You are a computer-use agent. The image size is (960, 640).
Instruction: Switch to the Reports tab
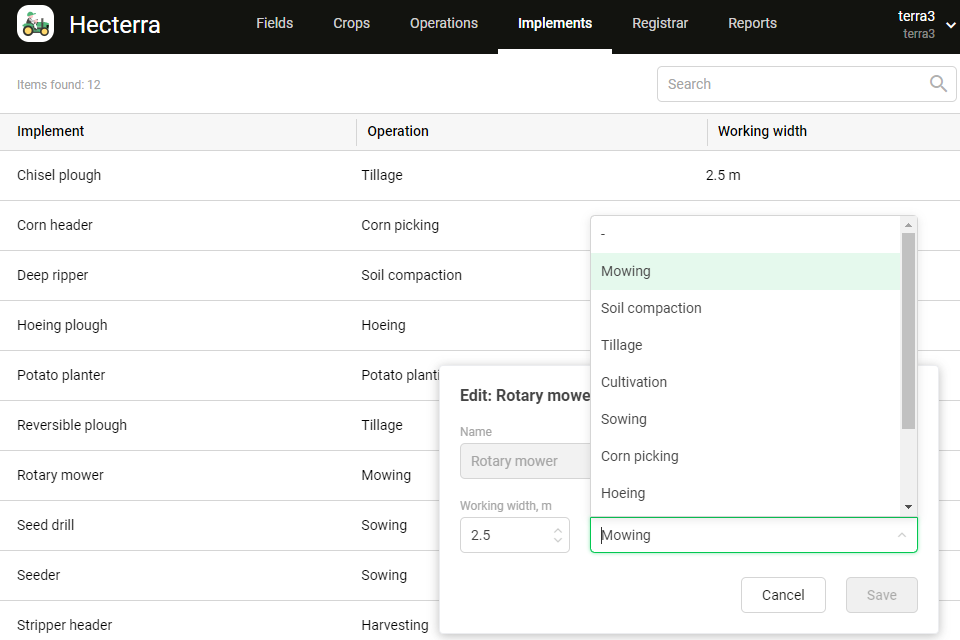[752, 24]
